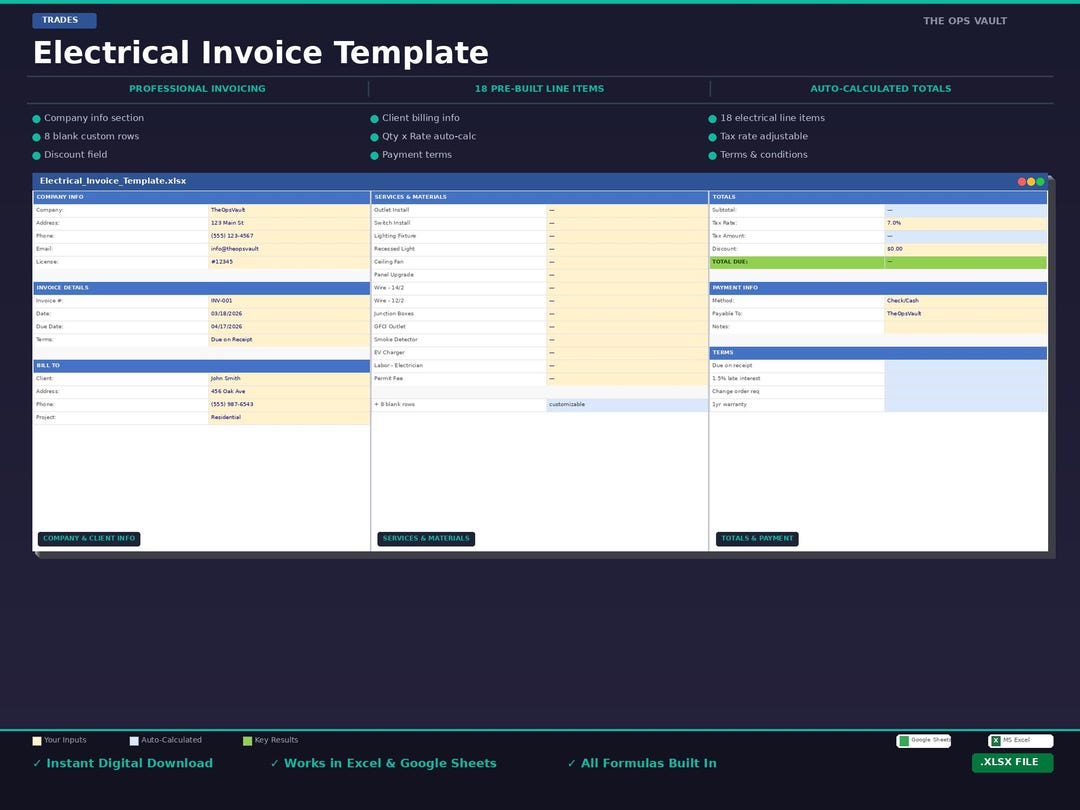Screen dimensions: 1080x810
Task: Select the '456 Oak Ave' address cell
Action: tap(289, 392)
